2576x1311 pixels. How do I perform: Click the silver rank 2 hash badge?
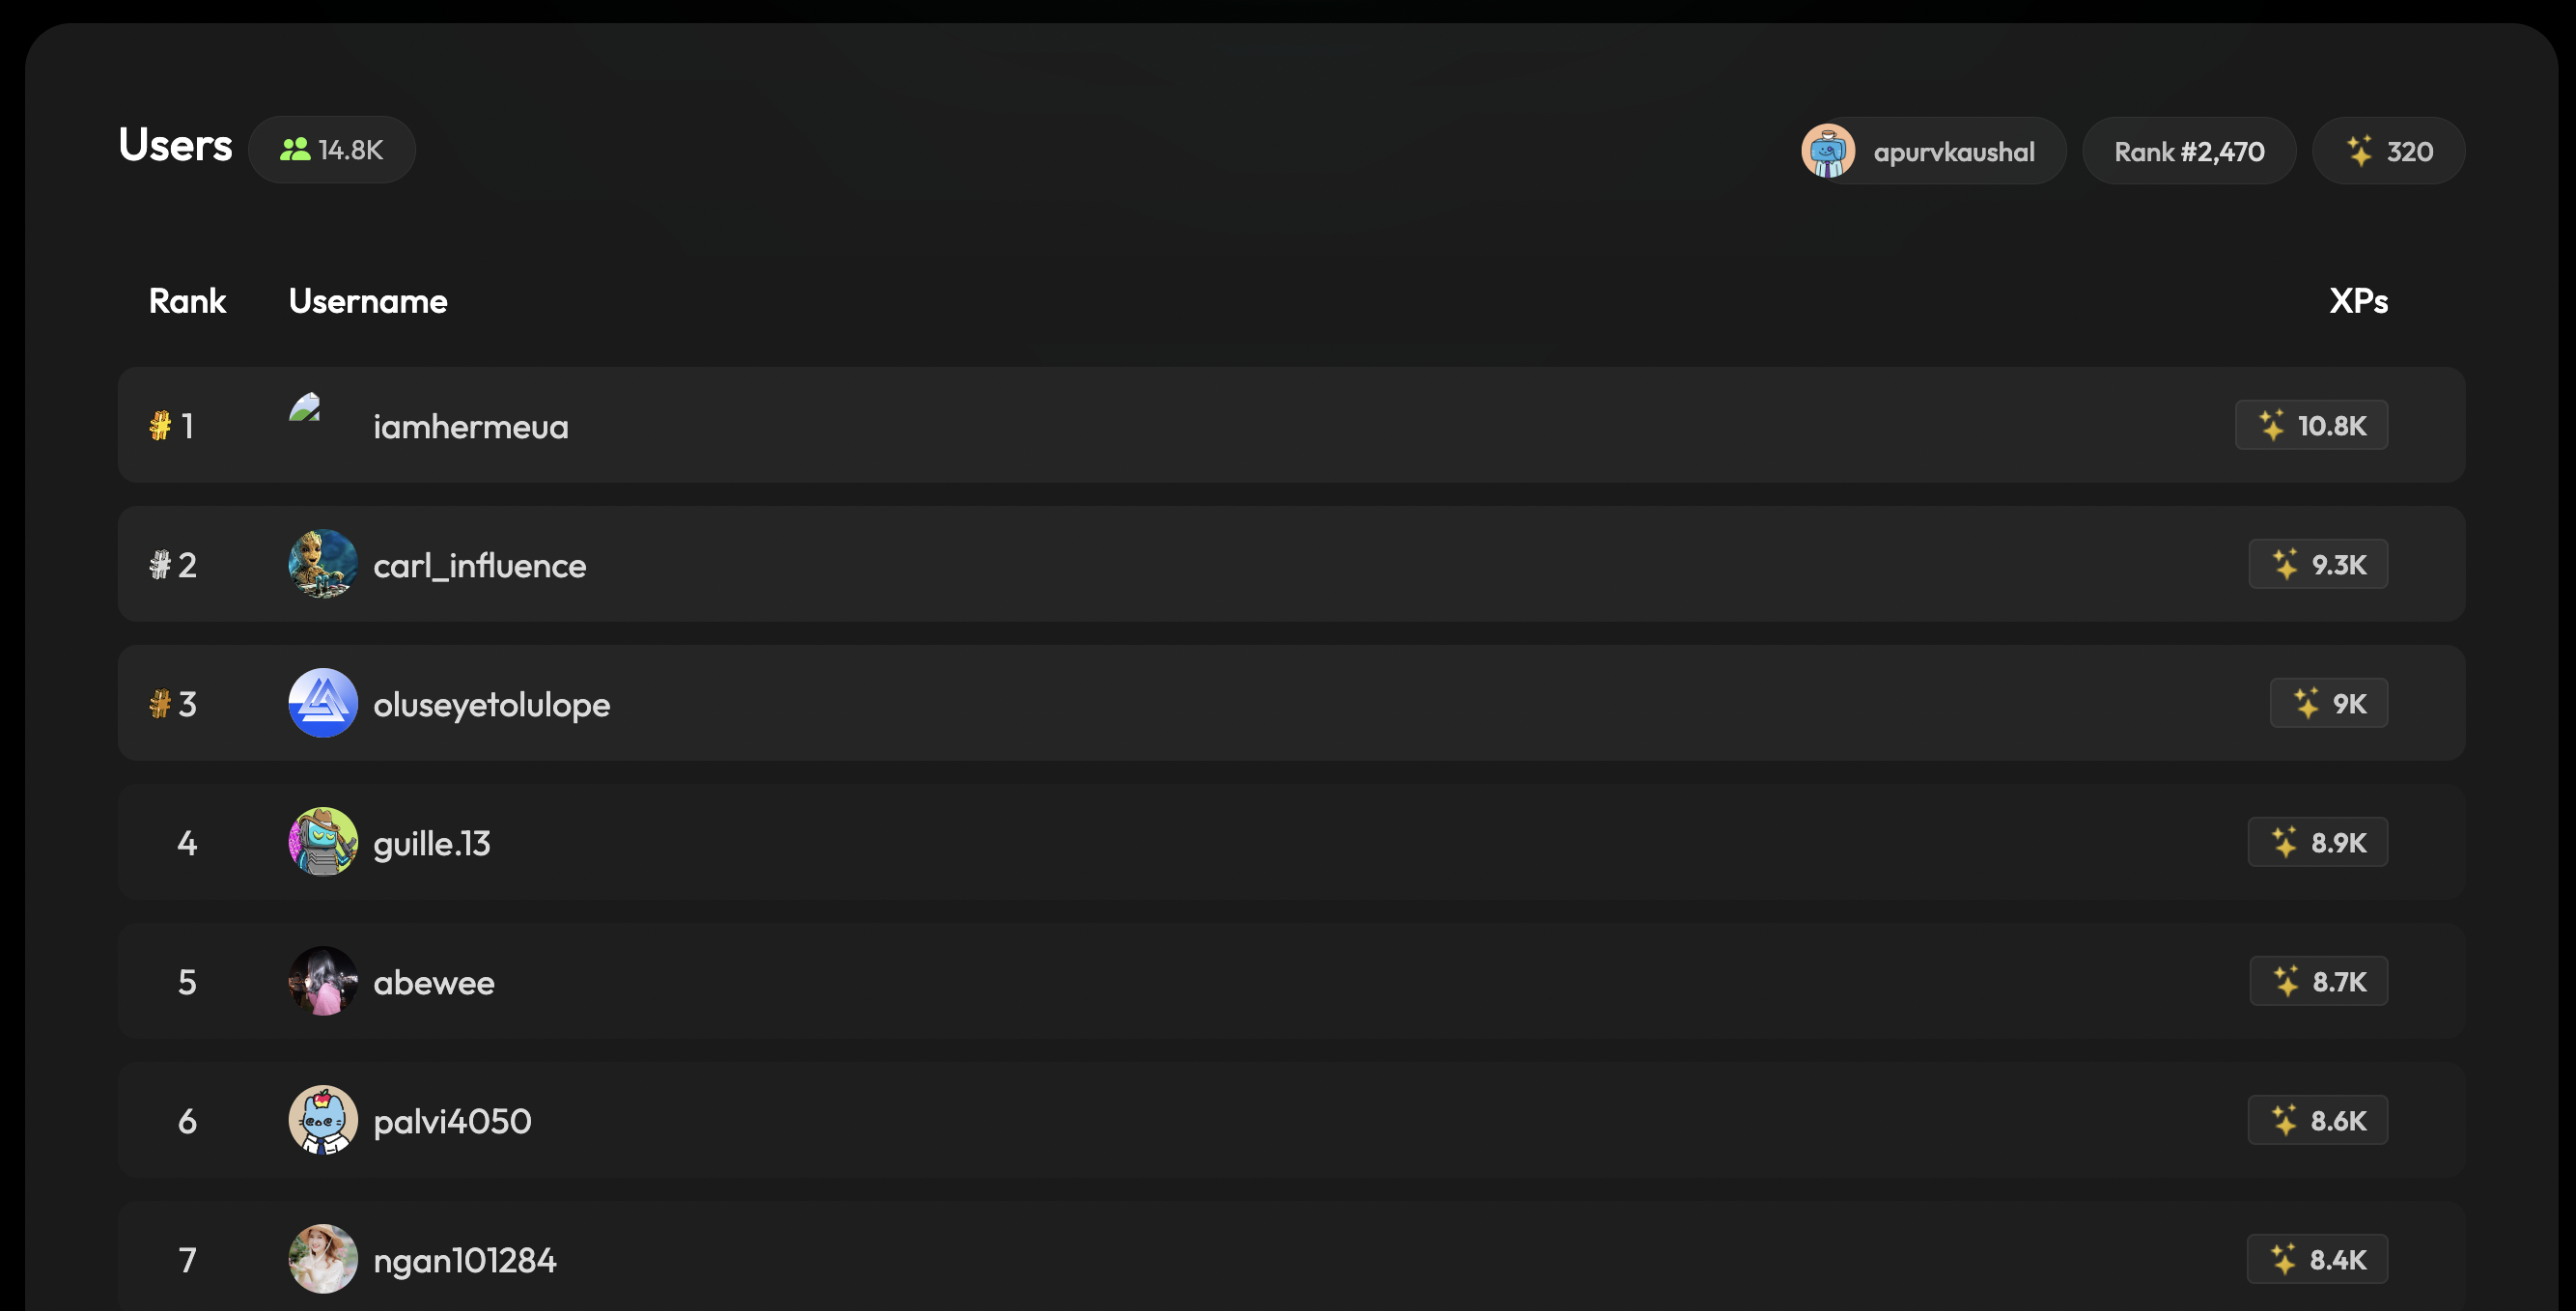click(160, 565)
